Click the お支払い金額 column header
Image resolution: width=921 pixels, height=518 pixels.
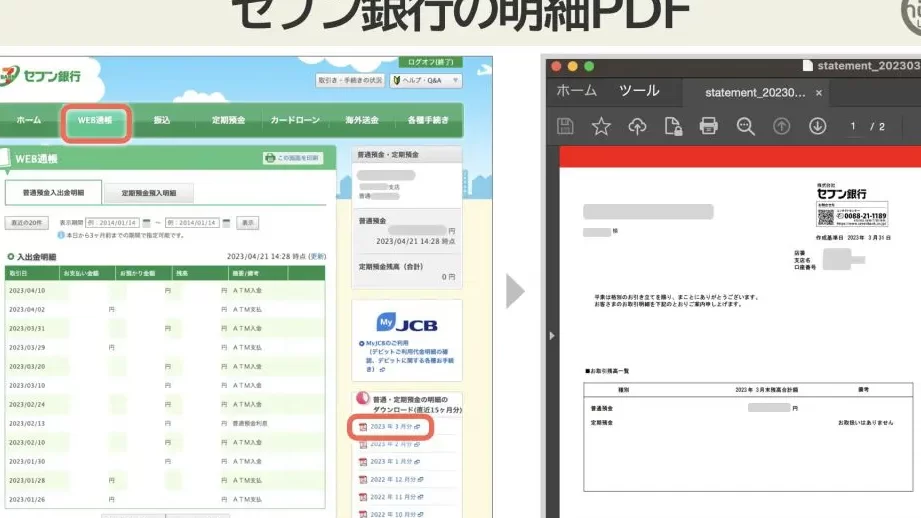click(x=88, y=273)
